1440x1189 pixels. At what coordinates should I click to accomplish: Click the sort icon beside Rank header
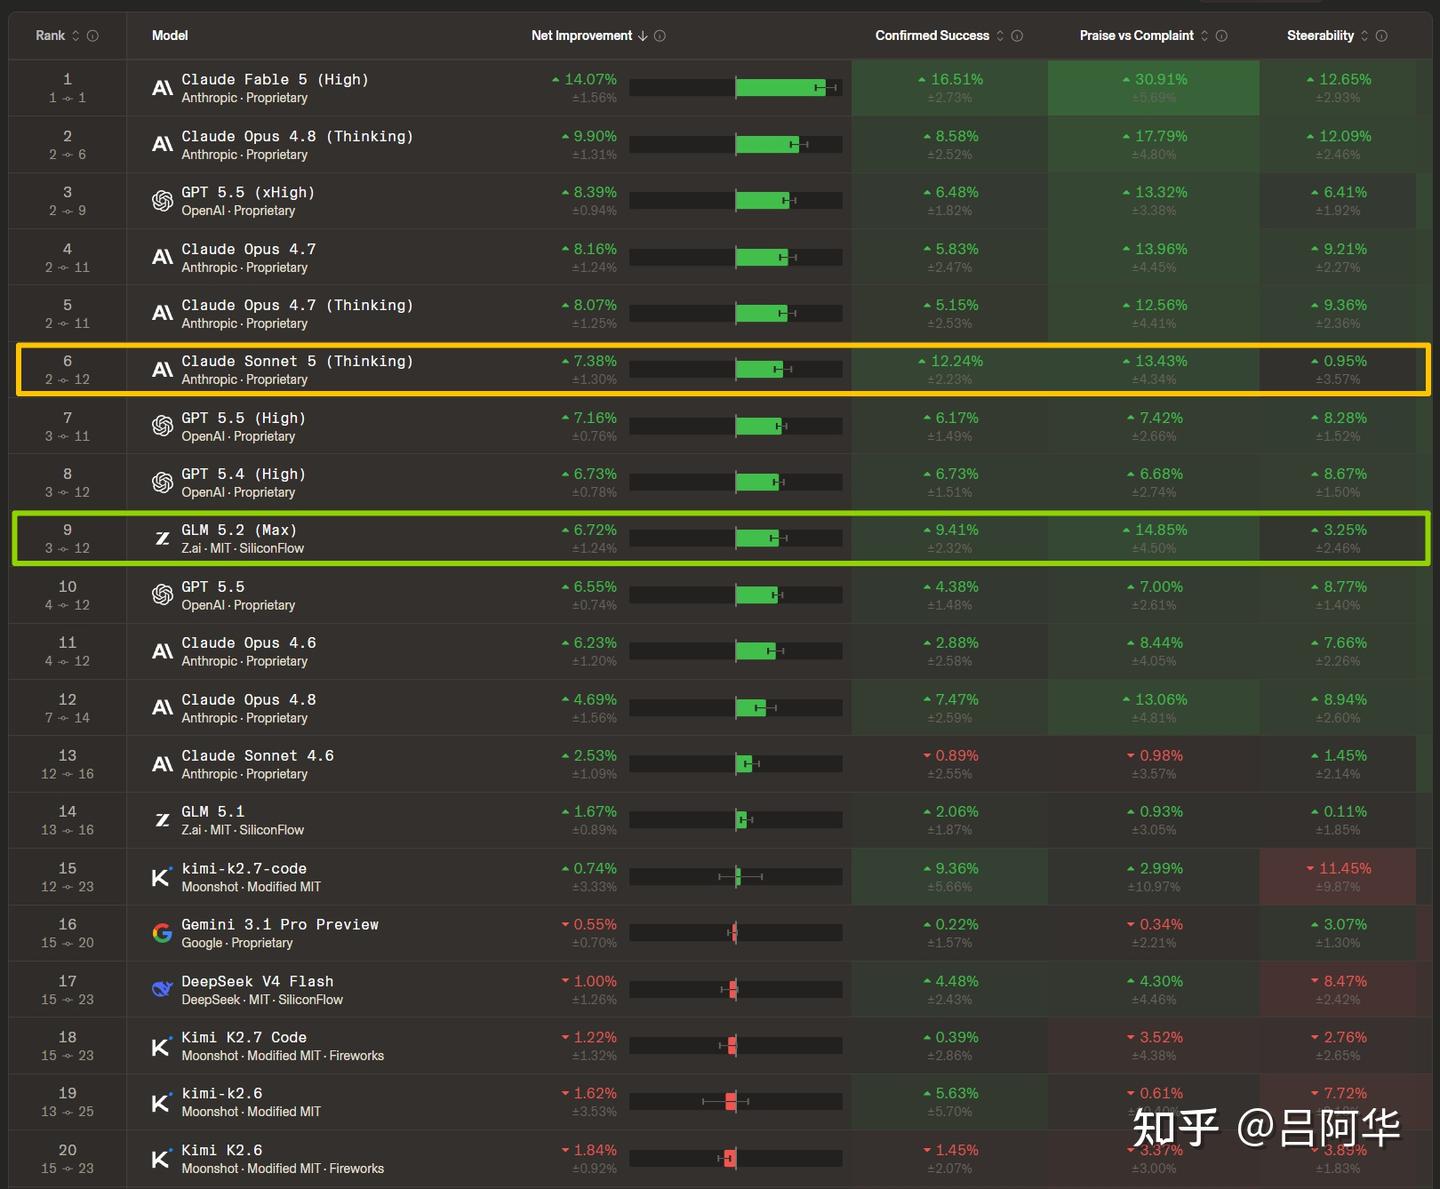(x=76, y=36)
